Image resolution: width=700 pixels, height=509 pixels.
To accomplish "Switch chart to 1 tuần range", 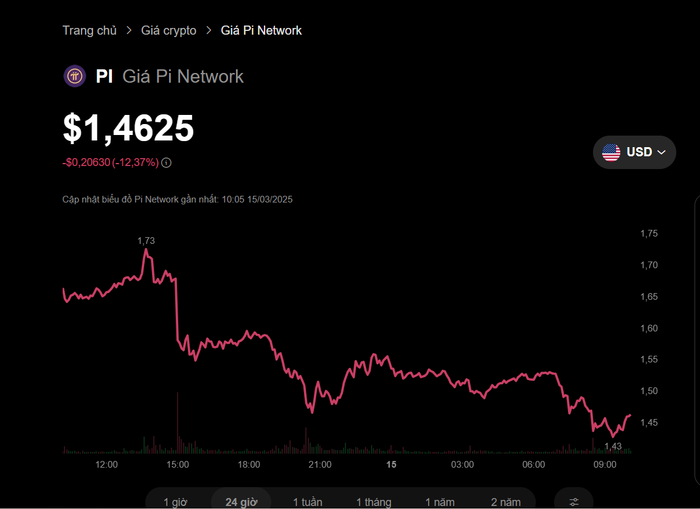I will (x=308, y=502).
